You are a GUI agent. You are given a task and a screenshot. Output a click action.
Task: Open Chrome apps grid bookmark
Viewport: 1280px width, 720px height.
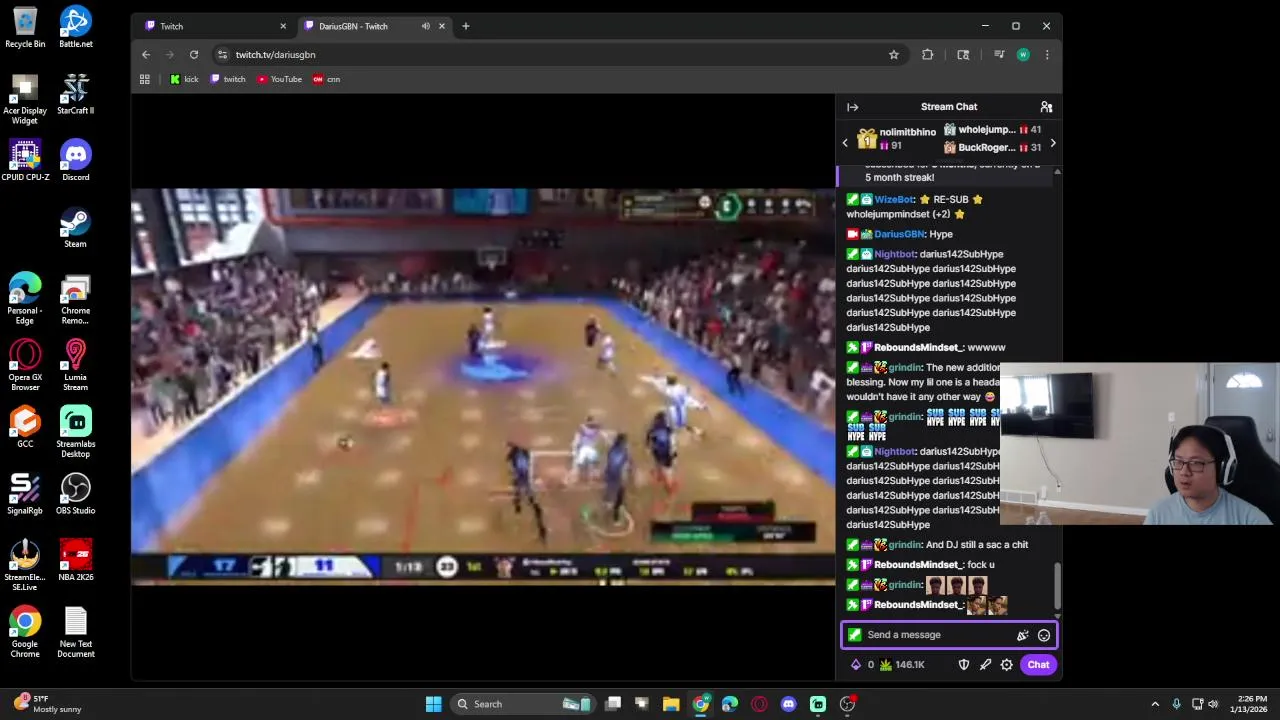pos(145,79)
